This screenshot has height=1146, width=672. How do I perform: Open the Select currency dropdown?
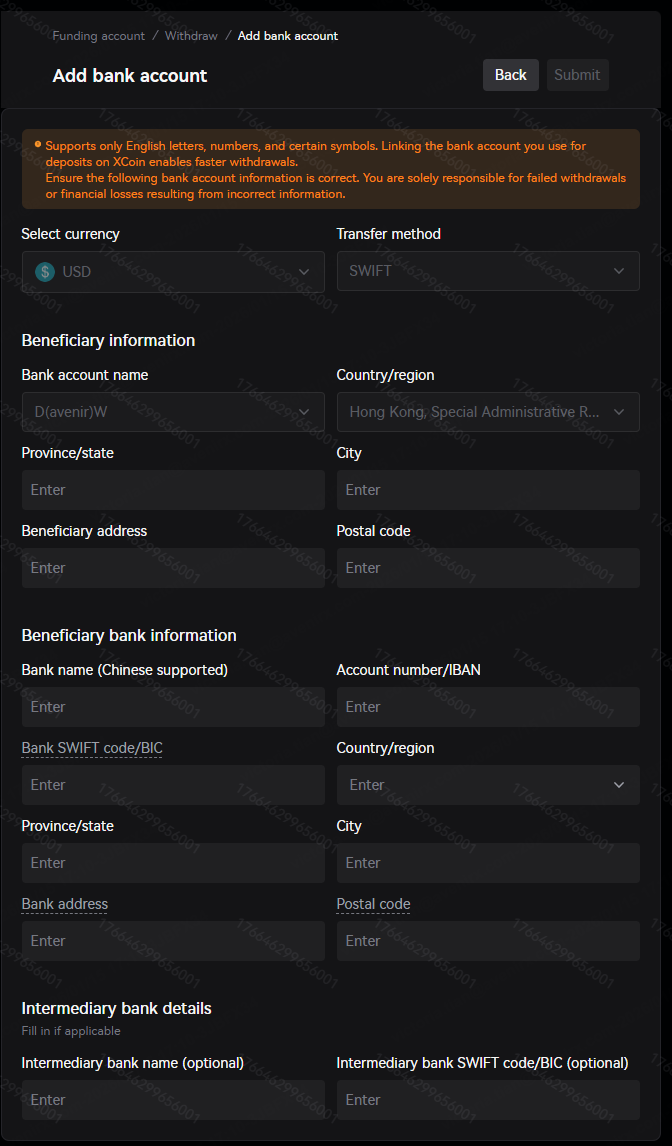173,272
